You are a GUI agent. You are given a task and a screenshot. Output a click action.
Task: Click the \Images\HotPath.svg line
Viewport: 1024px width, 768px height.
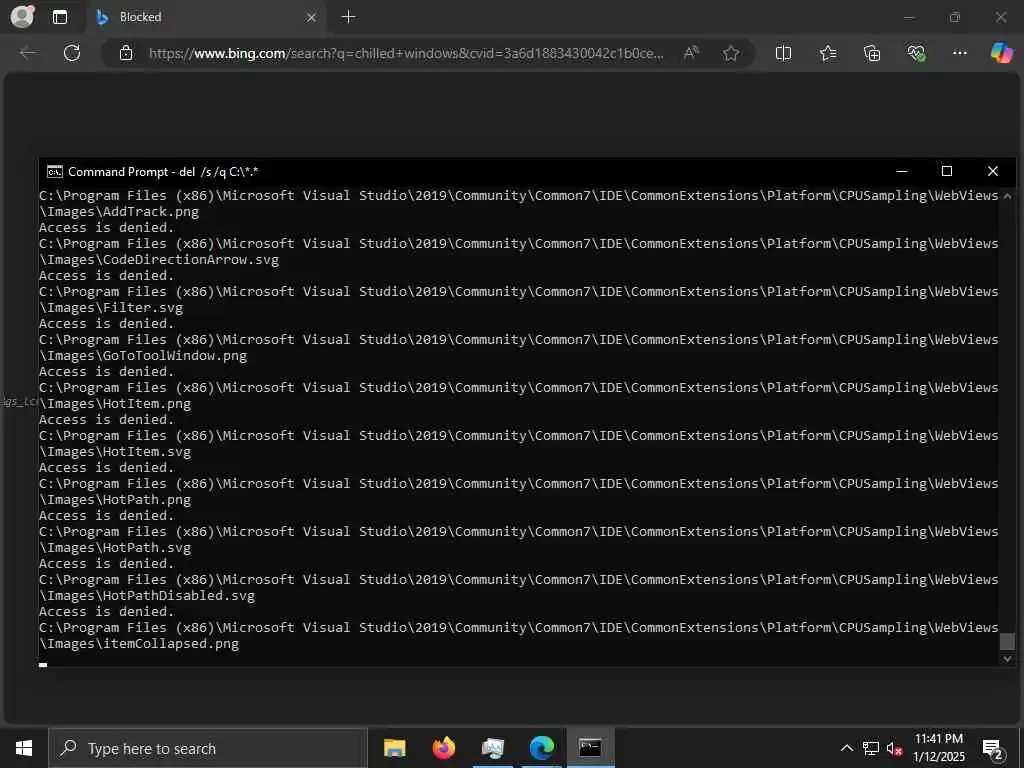coord(115,548)
